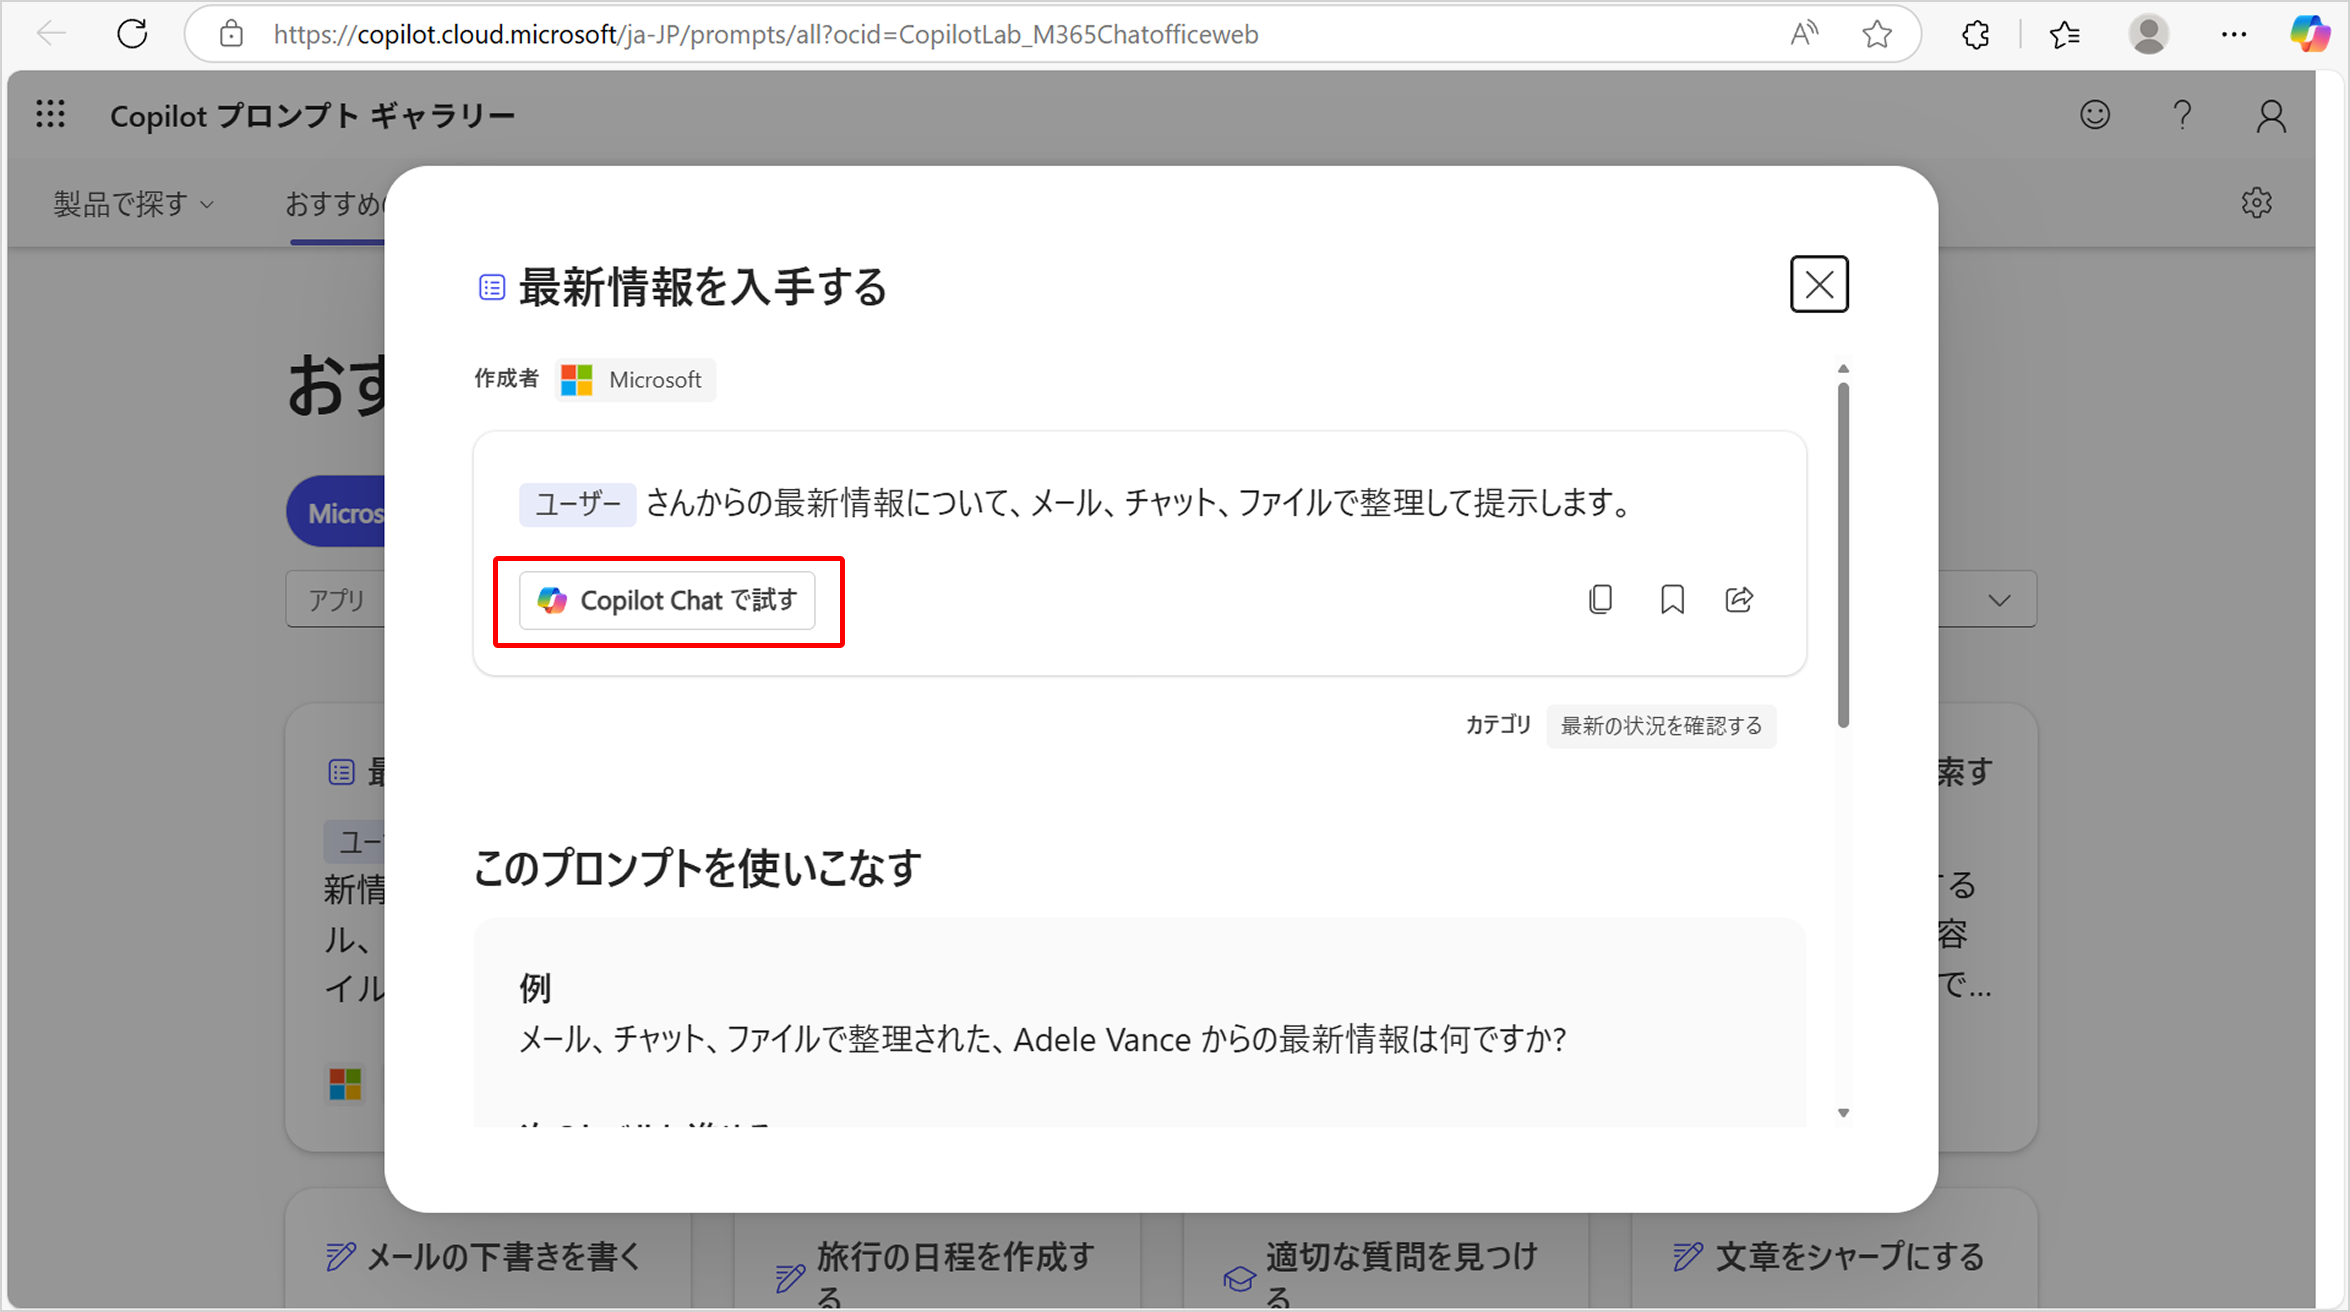
Task: Open the app launcher waffle menu
Action: 50,114
